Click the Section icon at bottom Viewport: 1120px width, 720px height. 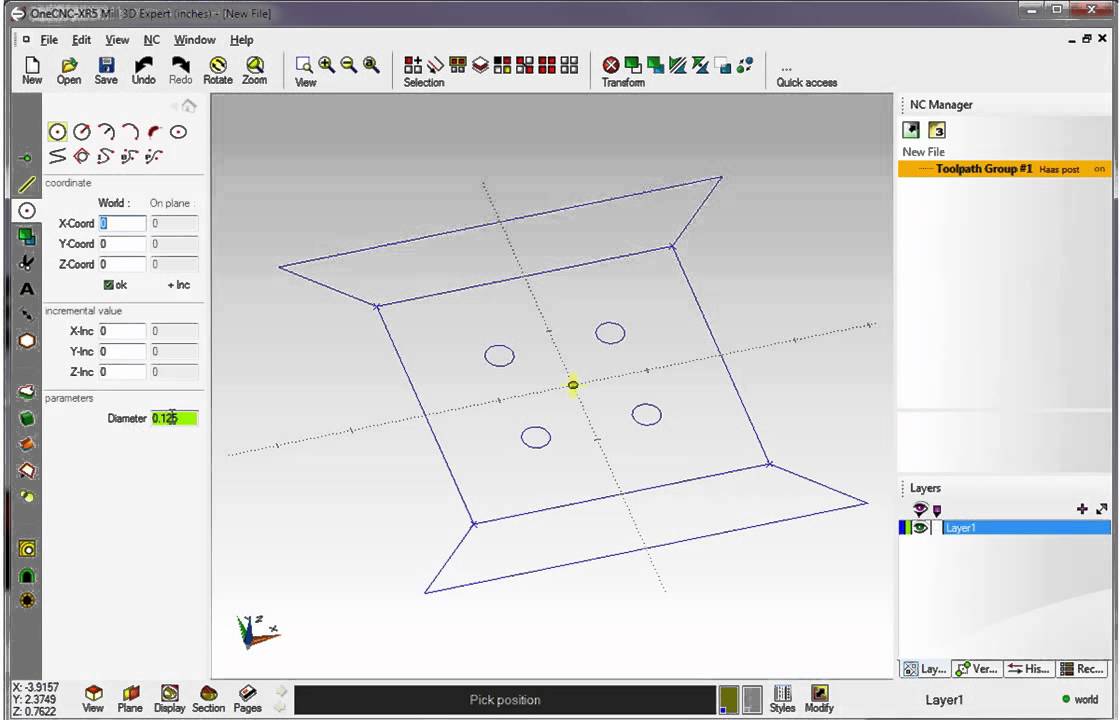[209, 699]
